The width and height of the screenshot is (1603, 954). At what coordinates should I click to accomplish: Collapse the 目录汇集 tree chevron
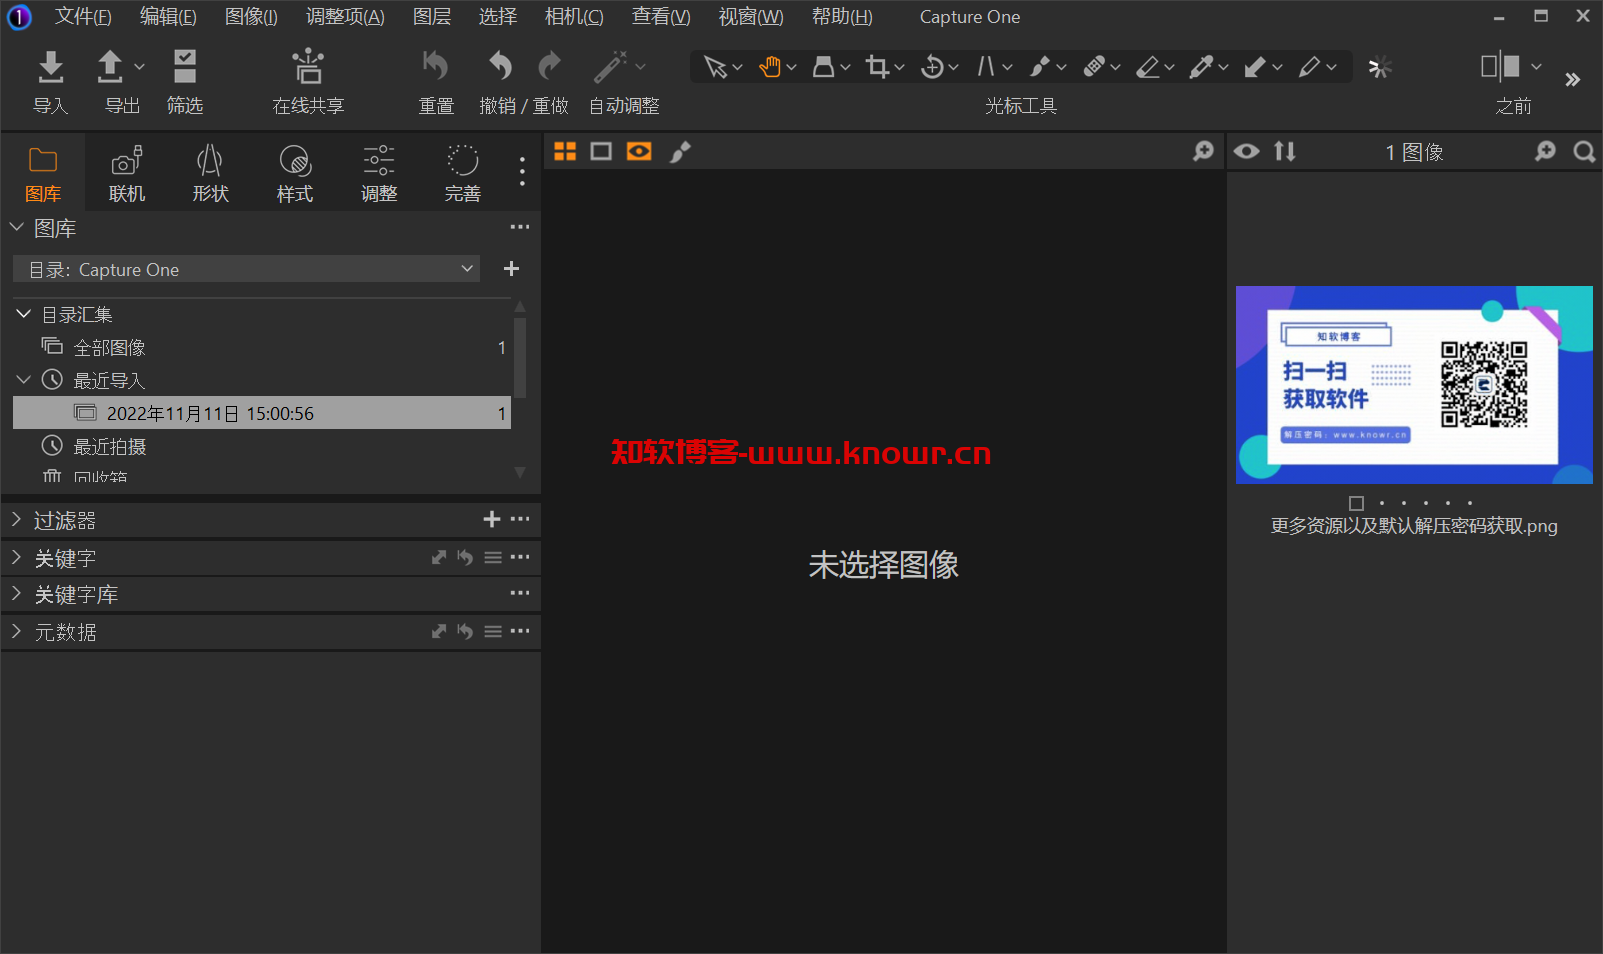(x=24, y=314)
